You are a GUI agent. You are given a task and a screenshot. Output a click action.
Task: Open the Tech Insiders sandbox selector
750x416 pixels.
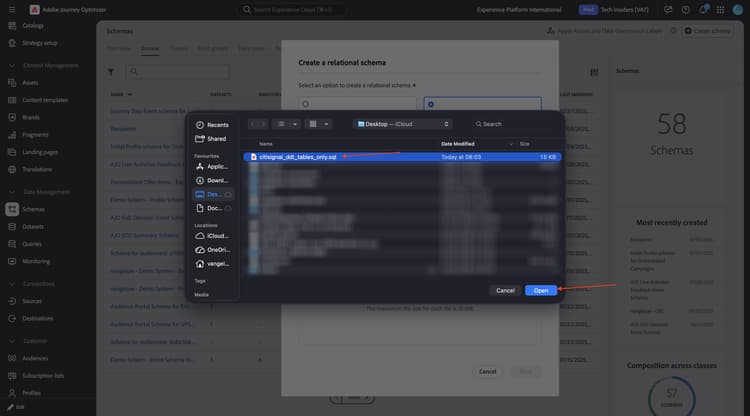point(614,10)
